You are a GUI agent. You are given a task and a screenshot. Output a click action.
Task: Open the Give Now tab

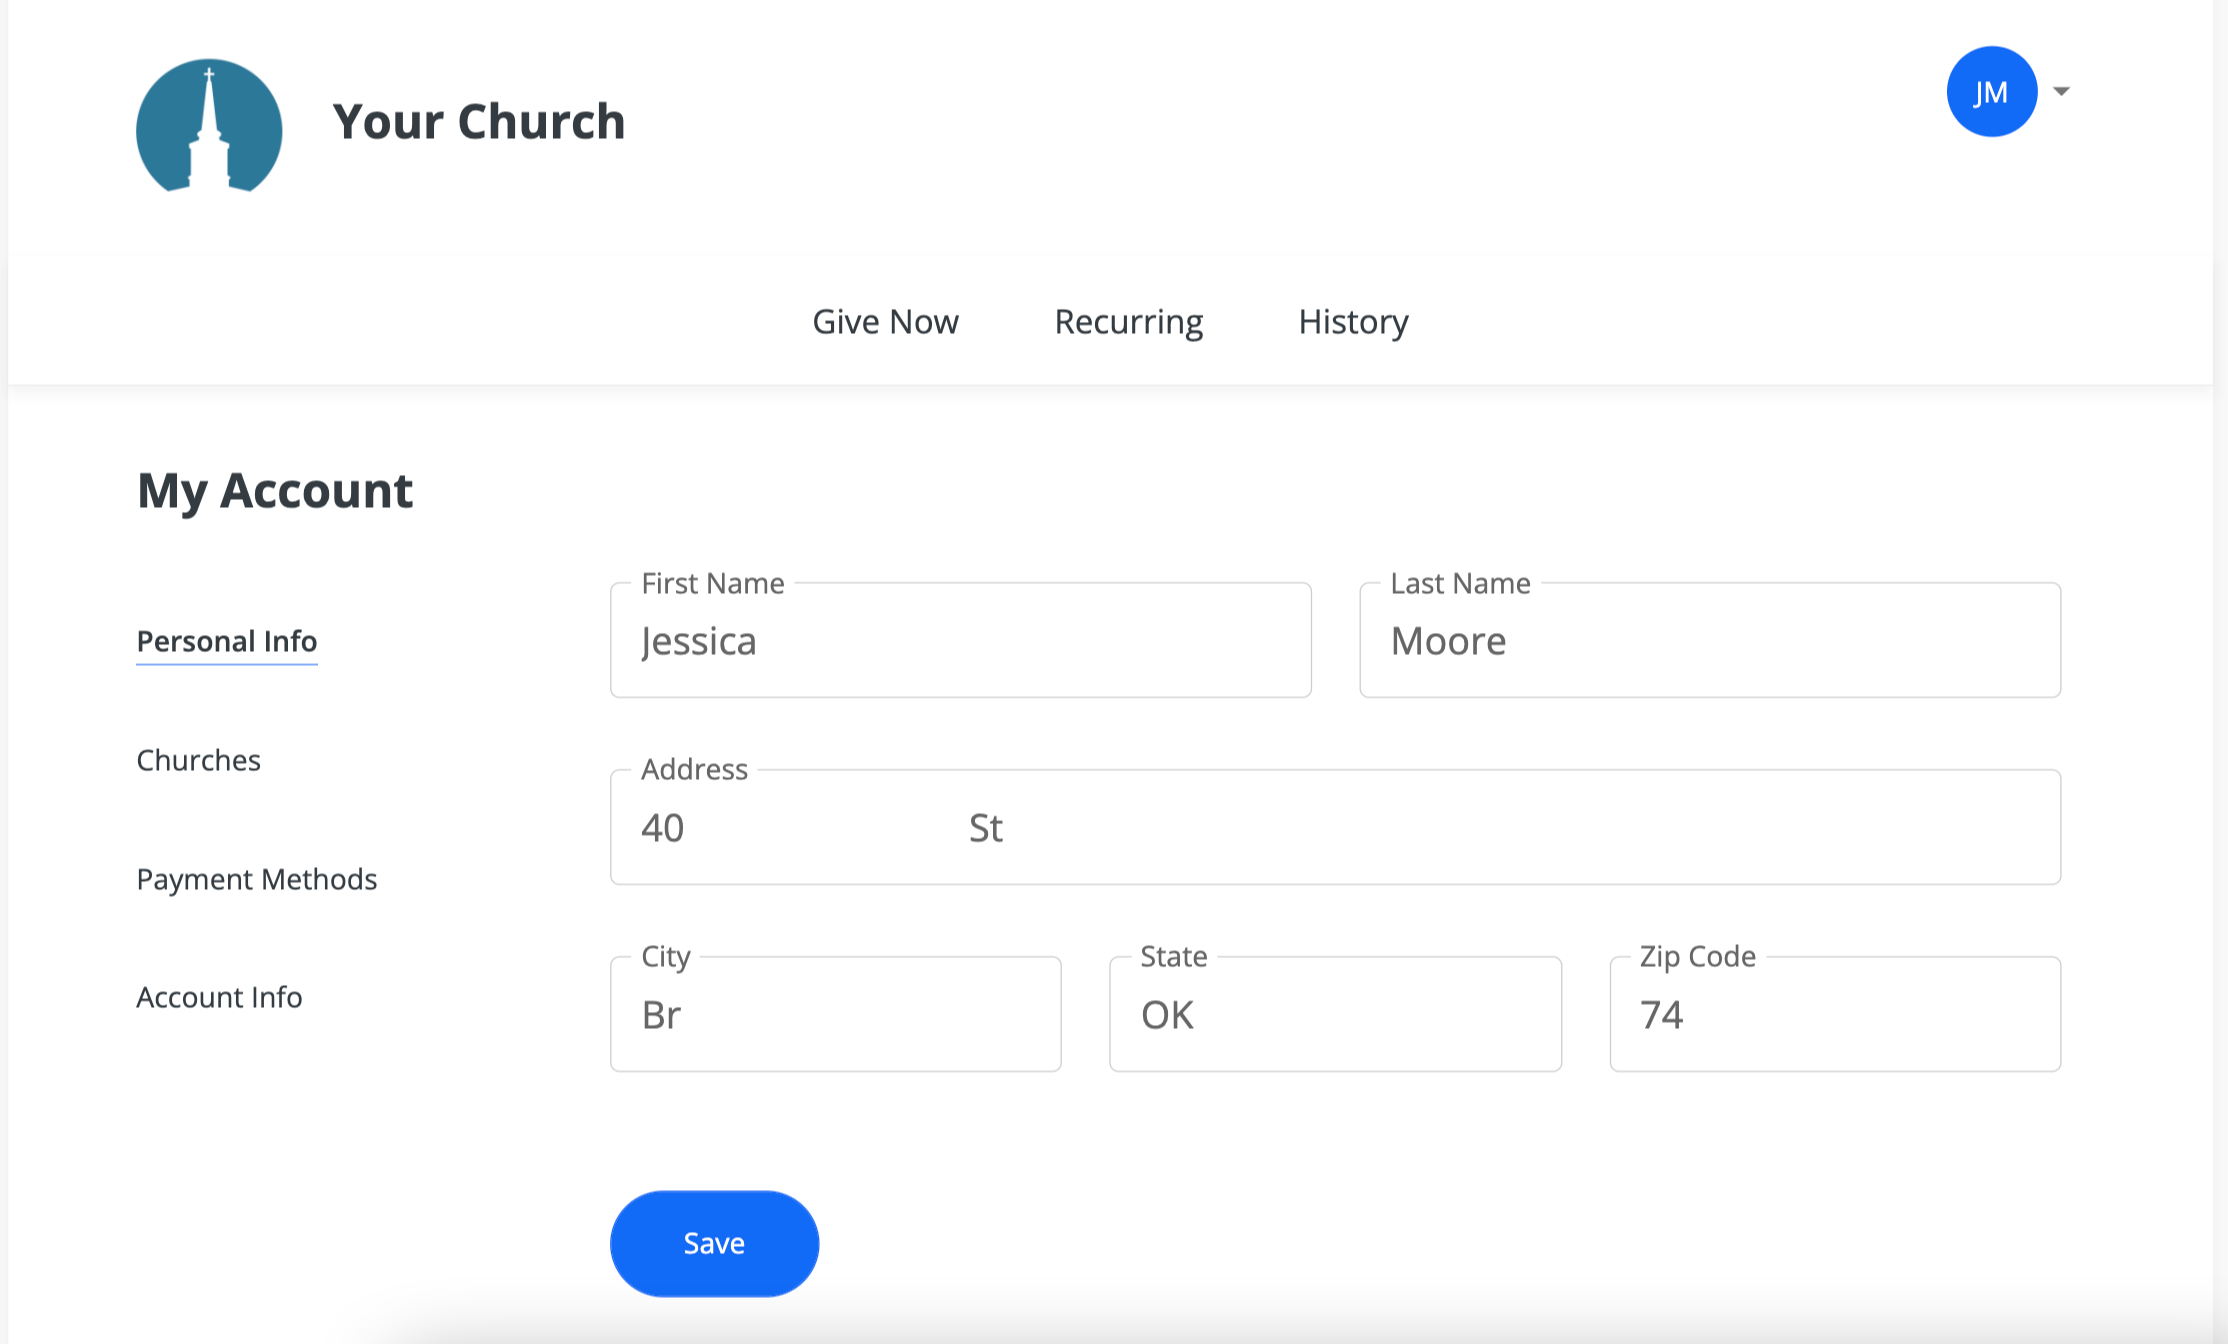(885, 322)
